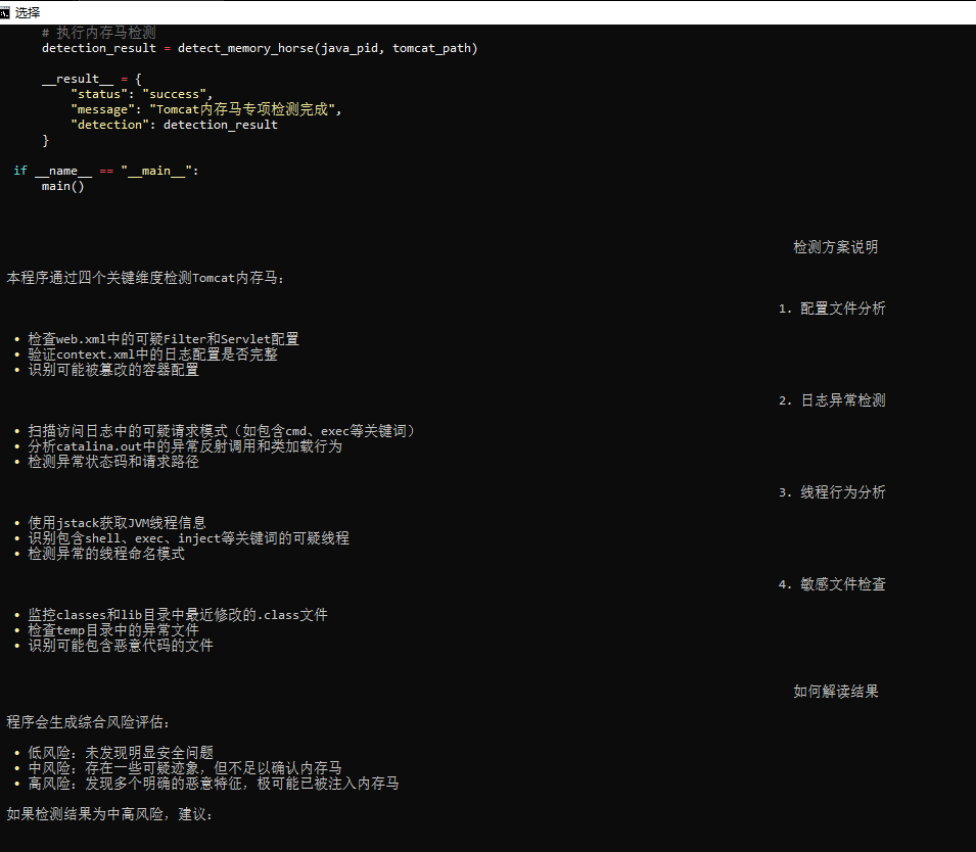Click the line '本程序通过四个关键维度检测Tomcat内存马:'
This screenshot has height=852, width=976.
pyautogui.click(x=145, y=278)
